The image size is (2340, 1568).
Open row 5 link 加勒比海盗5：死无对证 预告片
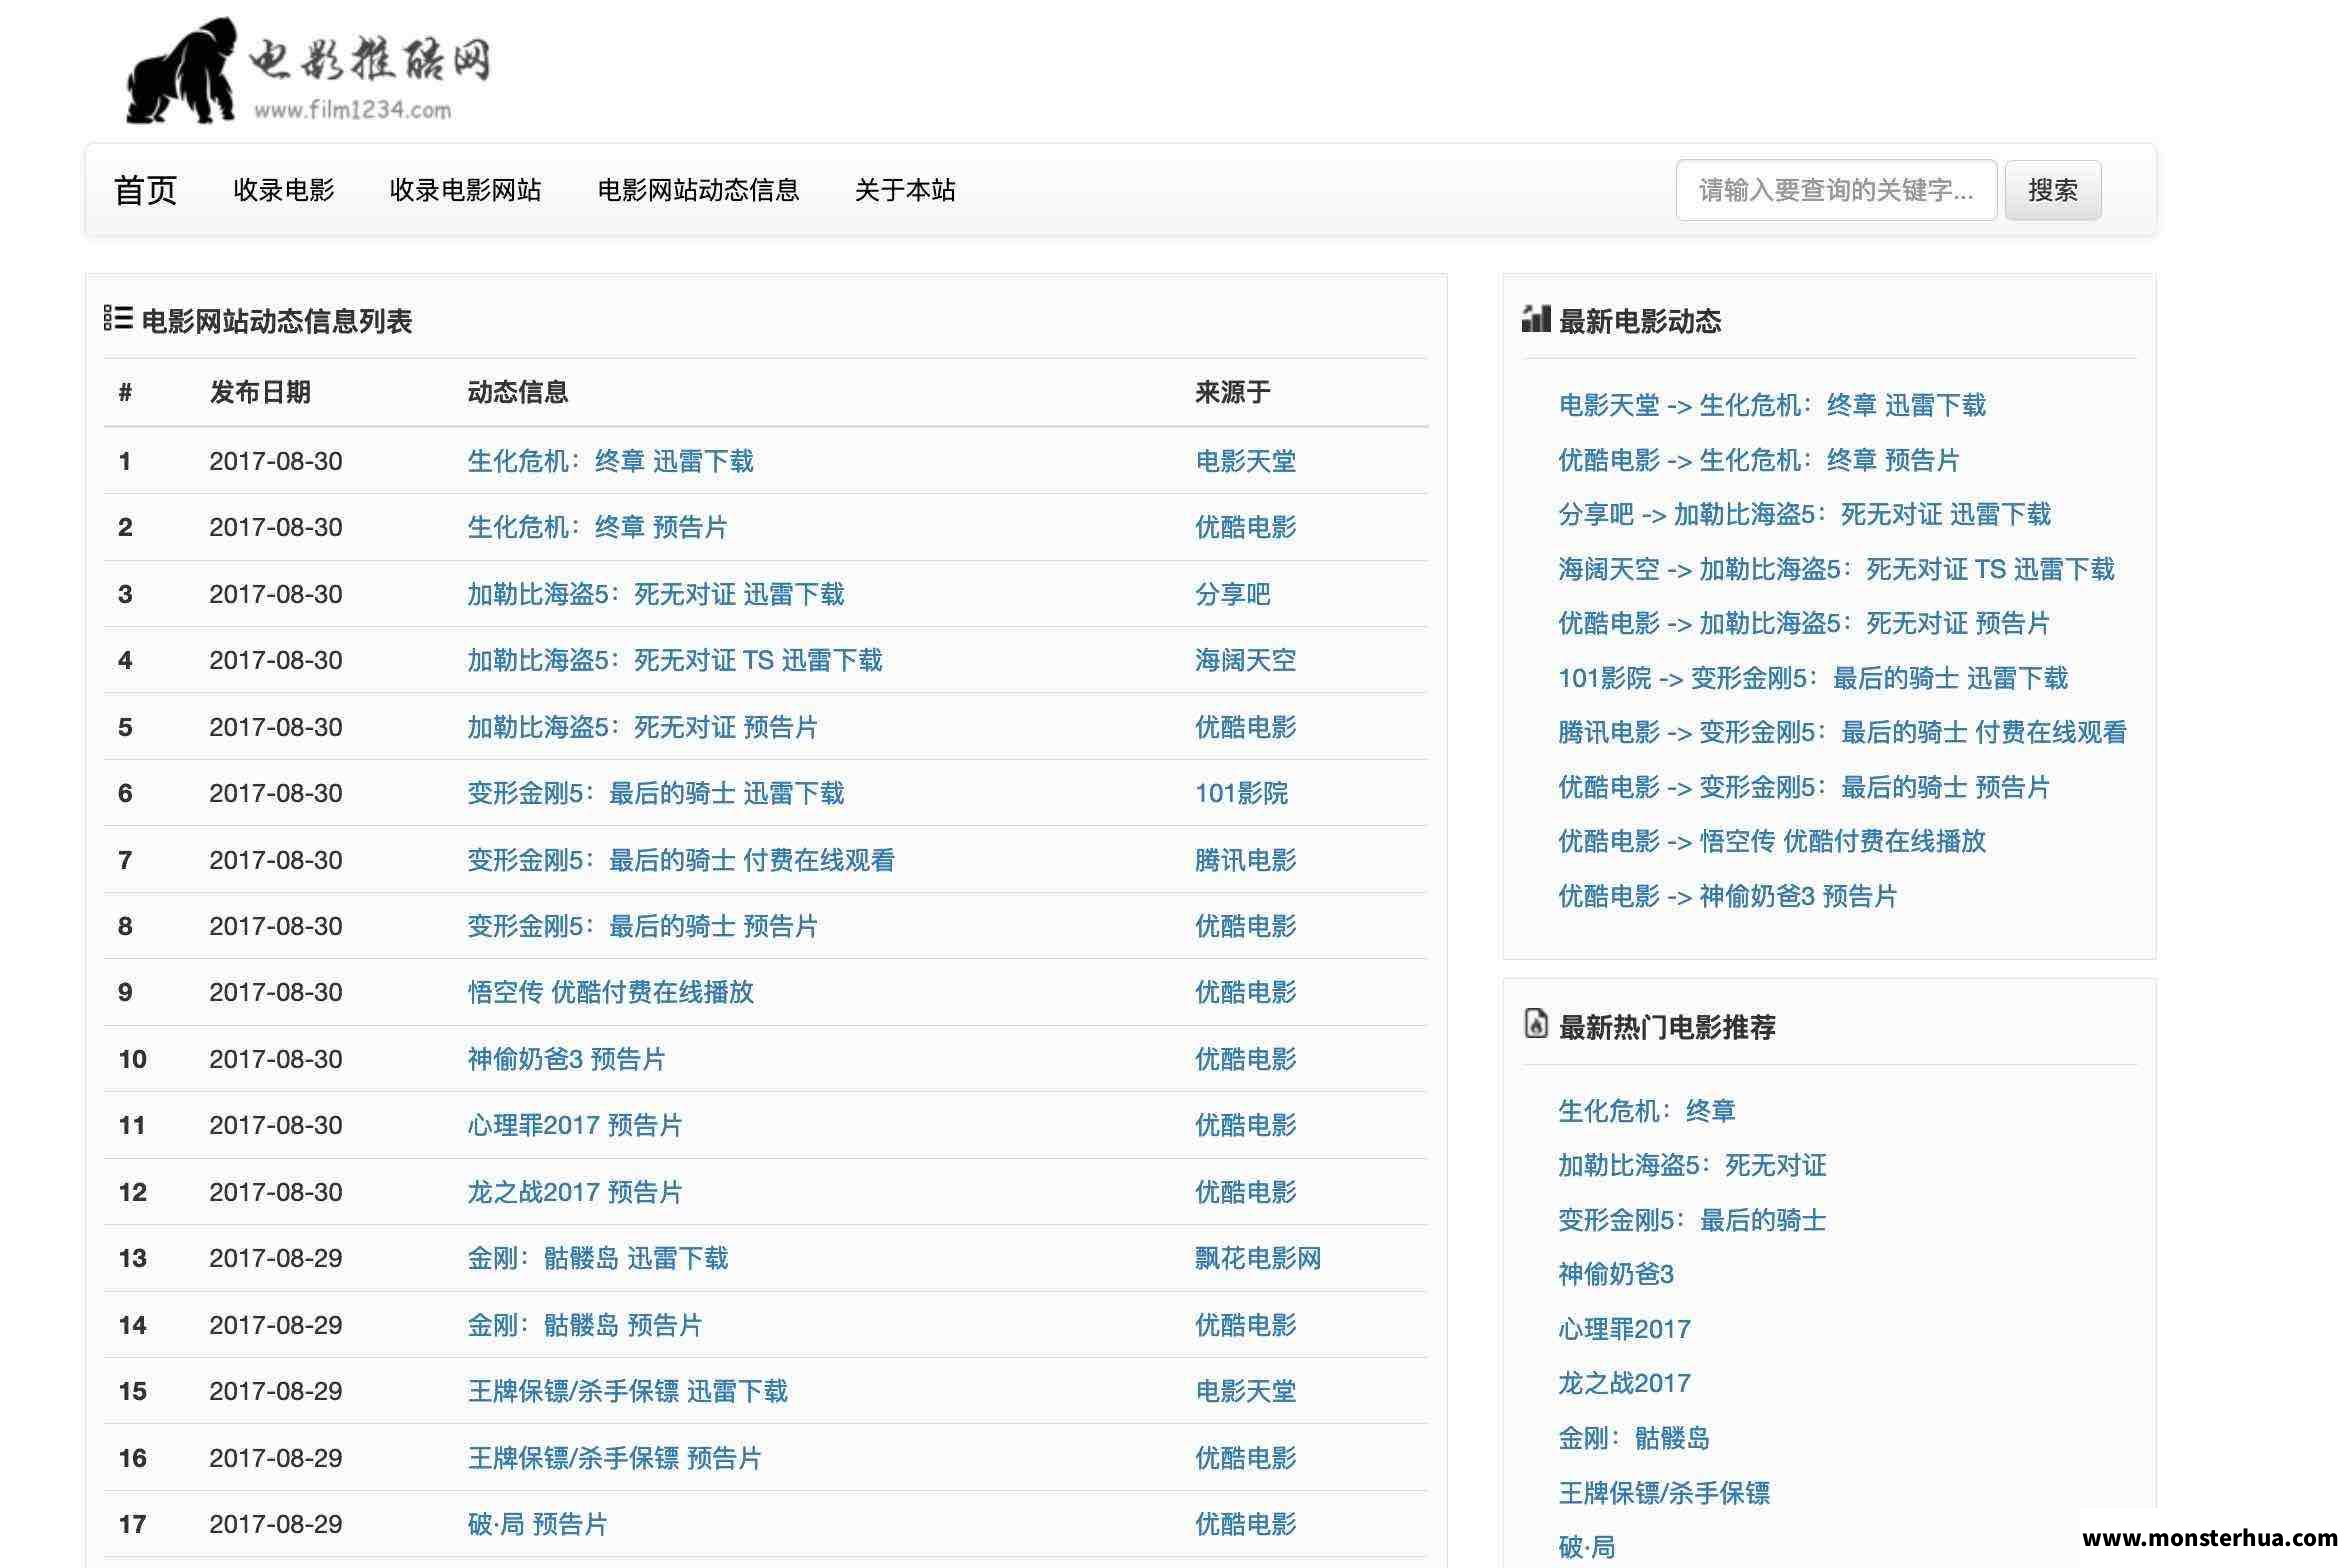coord(643,727)
